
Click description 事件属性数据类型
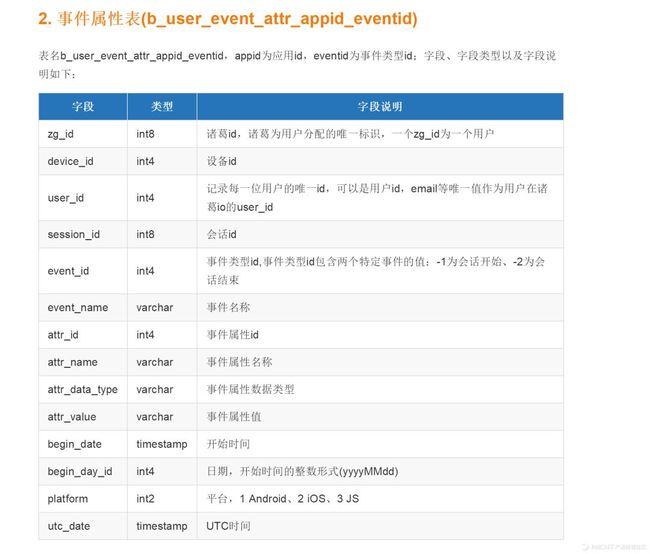click(x=250, y=389)
